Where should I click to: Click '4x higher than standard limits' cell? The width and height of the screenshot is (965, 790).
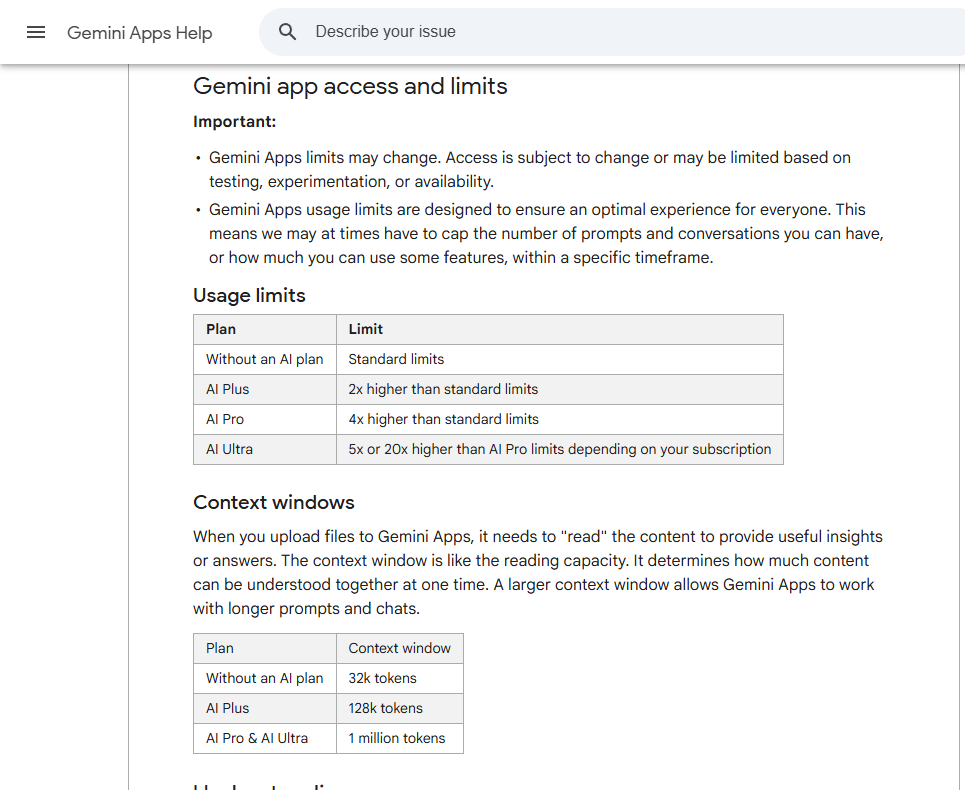click(560, 420)
